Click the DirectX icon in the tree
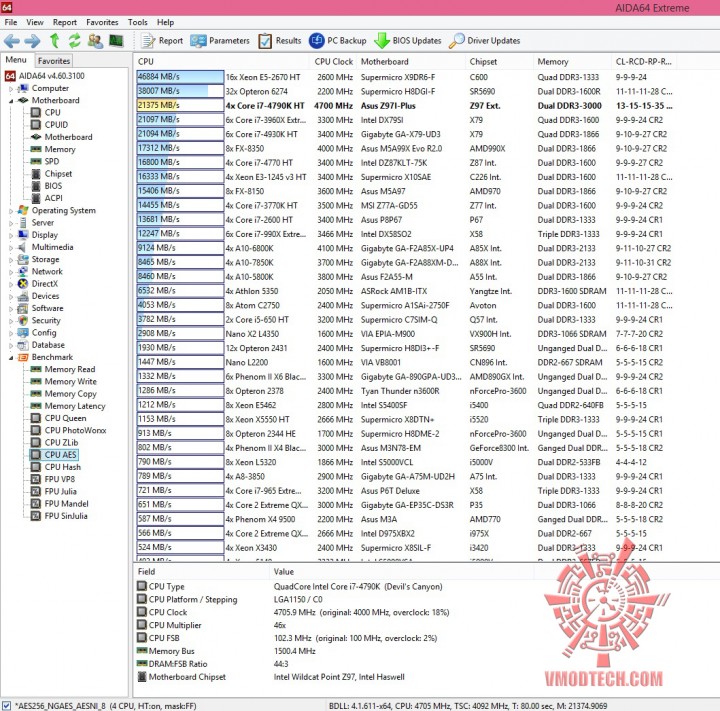This screenshot has height=711, width=720. click(23, 284)
